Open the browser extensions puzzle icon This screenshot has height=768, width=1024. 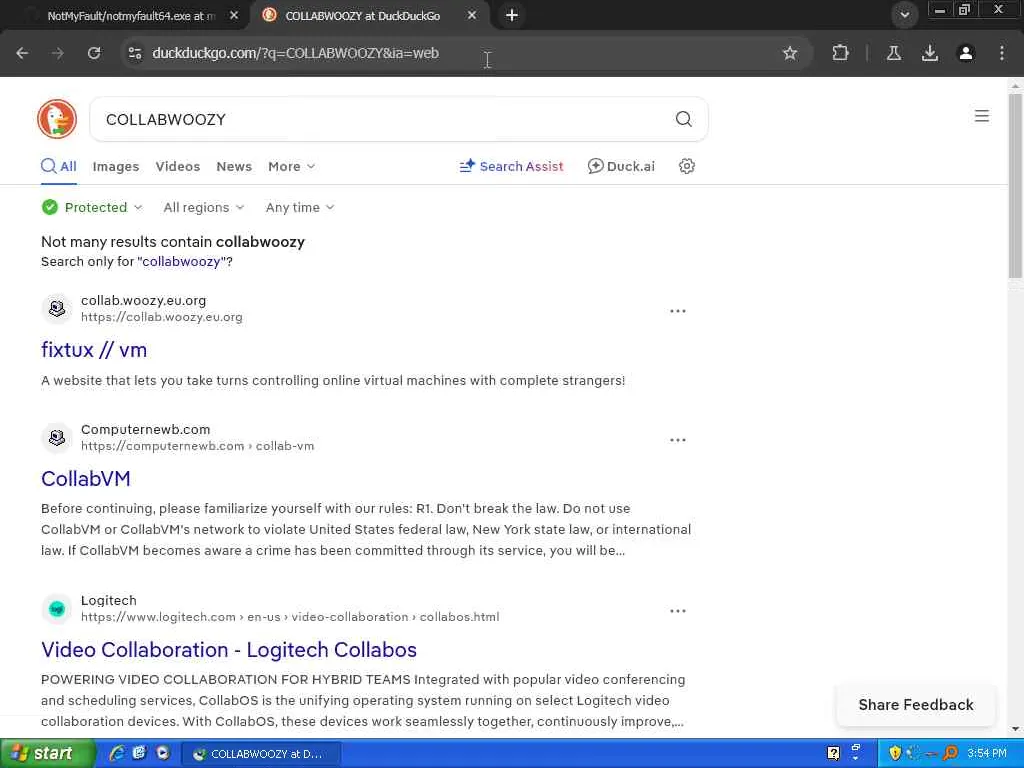tap(840, 53)
